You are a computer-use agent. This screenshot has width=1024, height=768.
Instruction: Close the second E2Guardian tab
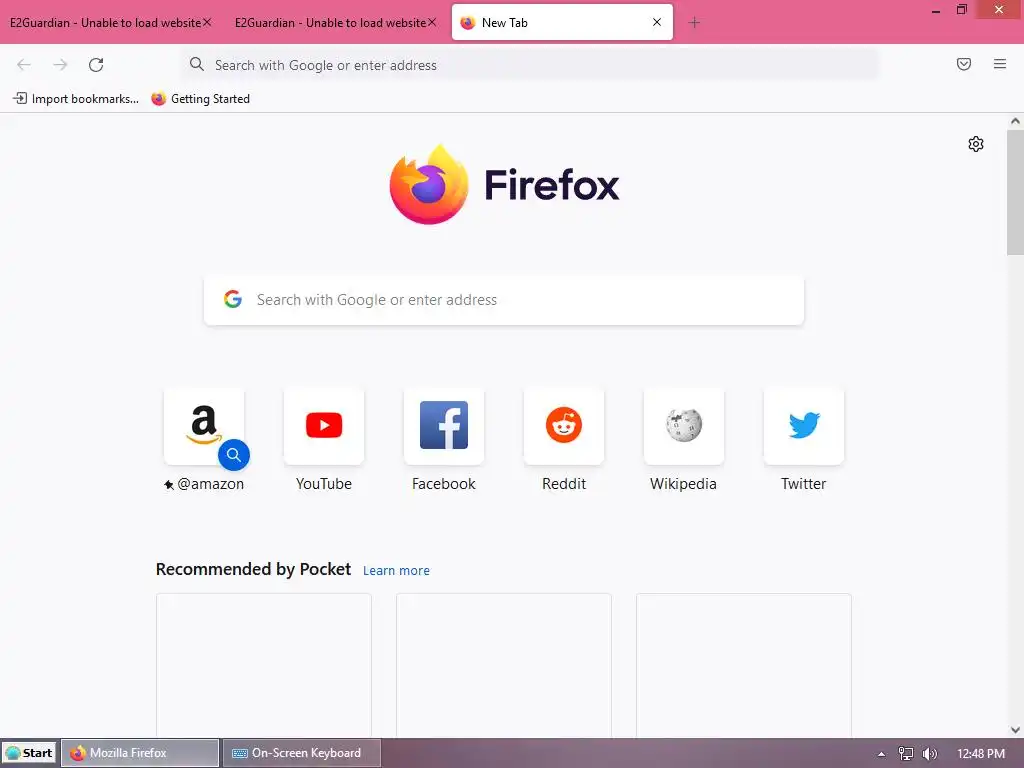(x=432, y=22)
